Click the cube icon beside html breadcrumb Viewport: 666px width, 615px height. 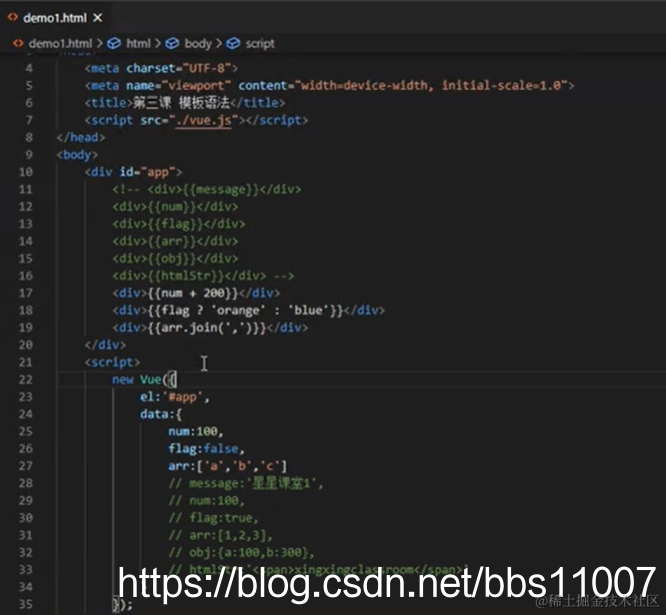pyautogui.click(x=114, y=43)
